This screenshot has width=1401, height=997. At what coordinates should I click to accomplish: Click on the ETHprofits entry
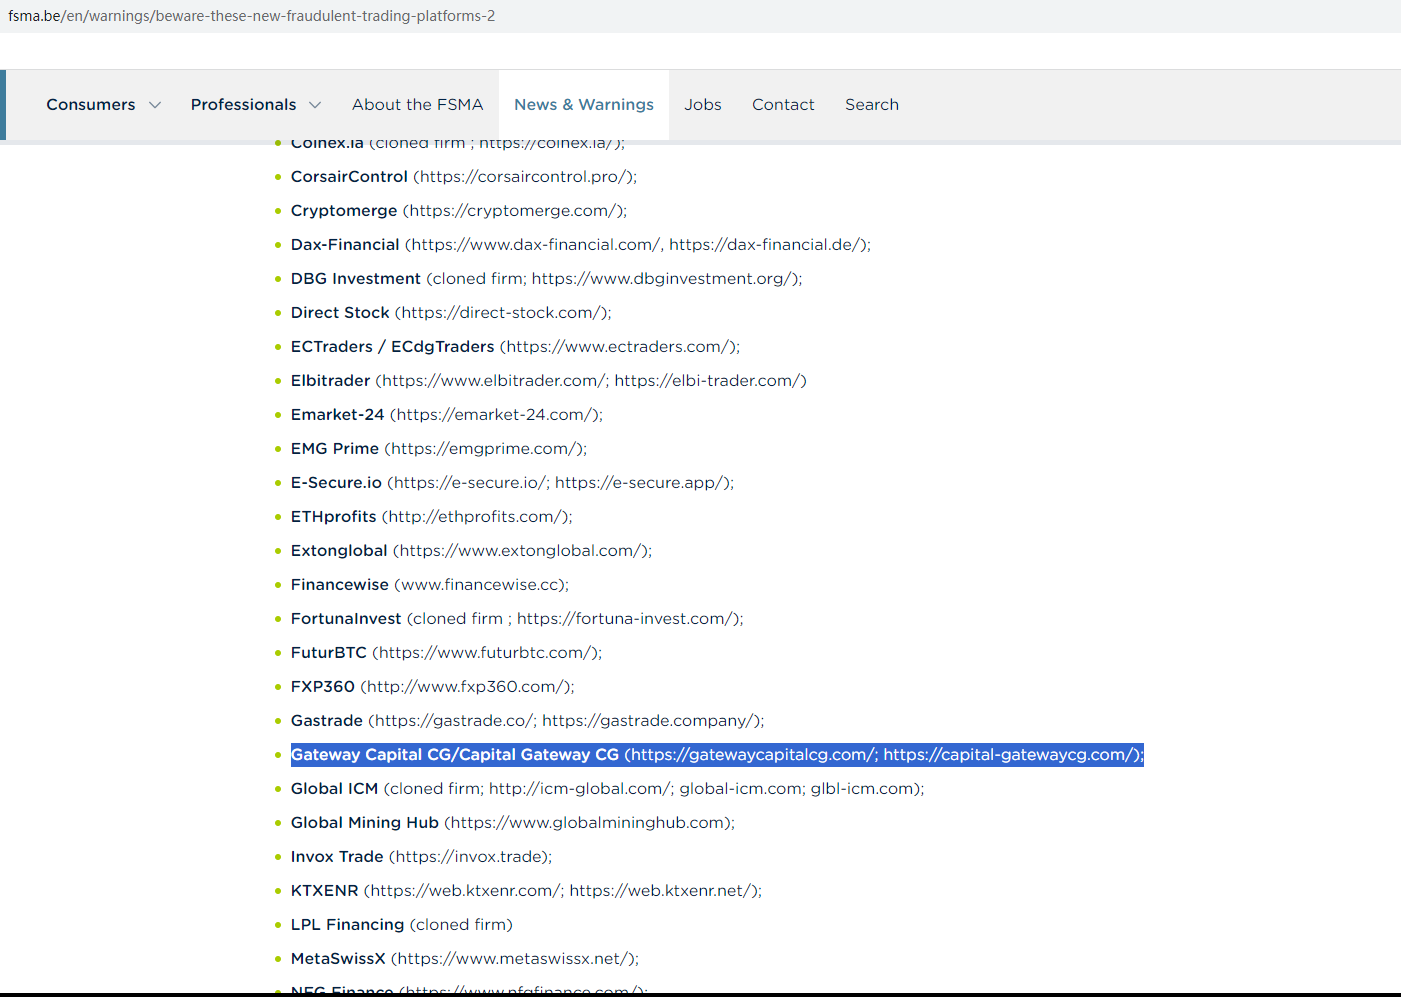point(333,517)
